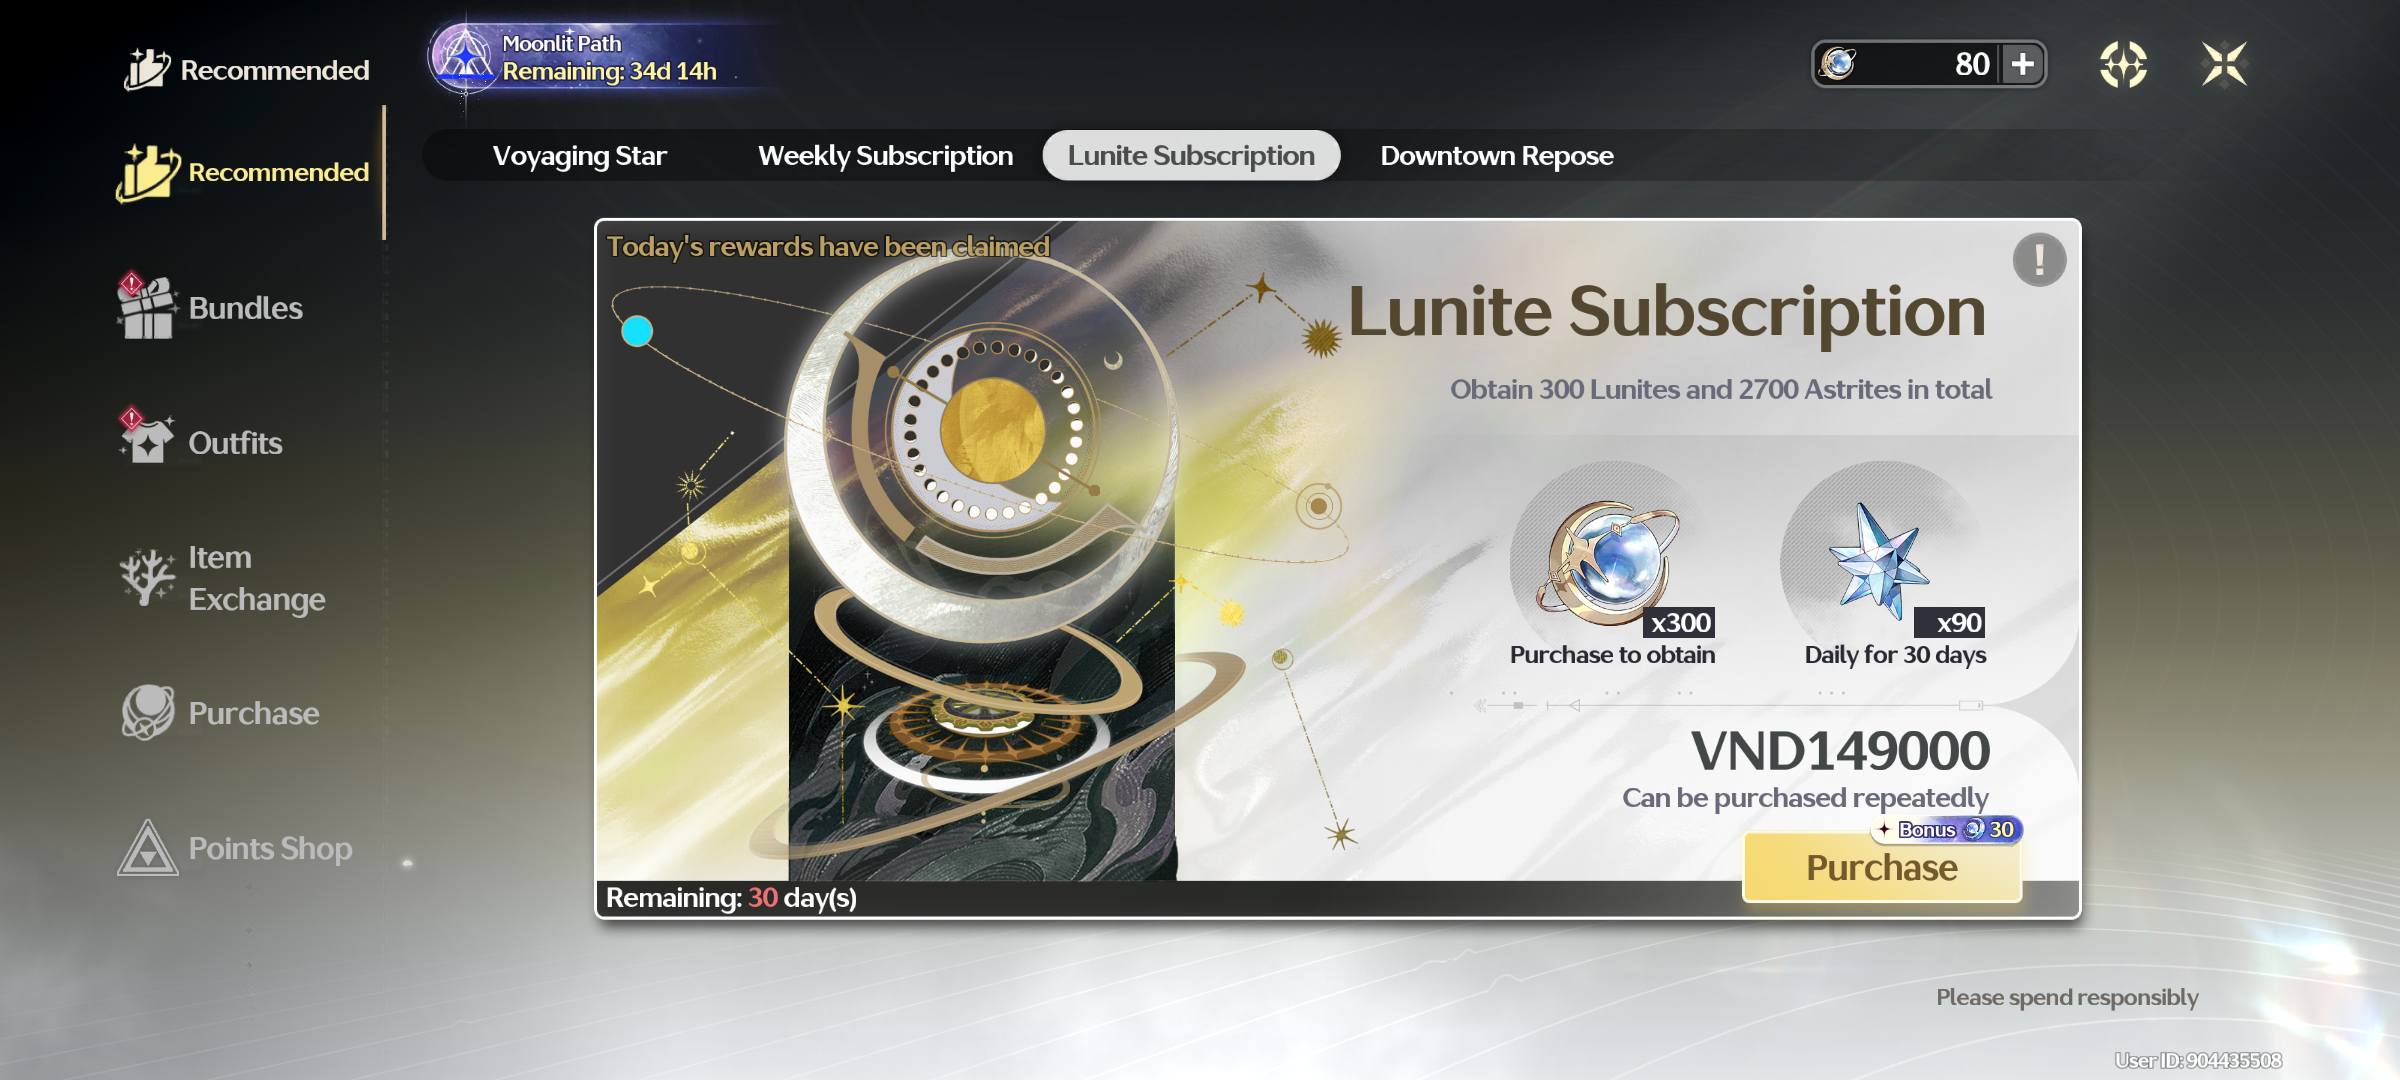Screen dimensions: 2400x1080
Task: Open Outfits with the shirt icon
Action: point(147,442)
